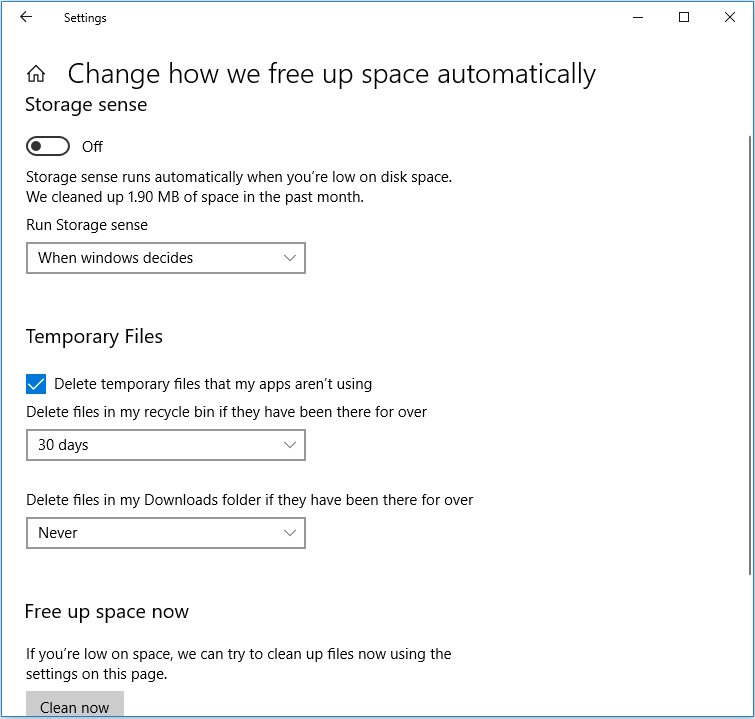Click 'Delete files in my recycle bin' label

[x=226, y=412]
